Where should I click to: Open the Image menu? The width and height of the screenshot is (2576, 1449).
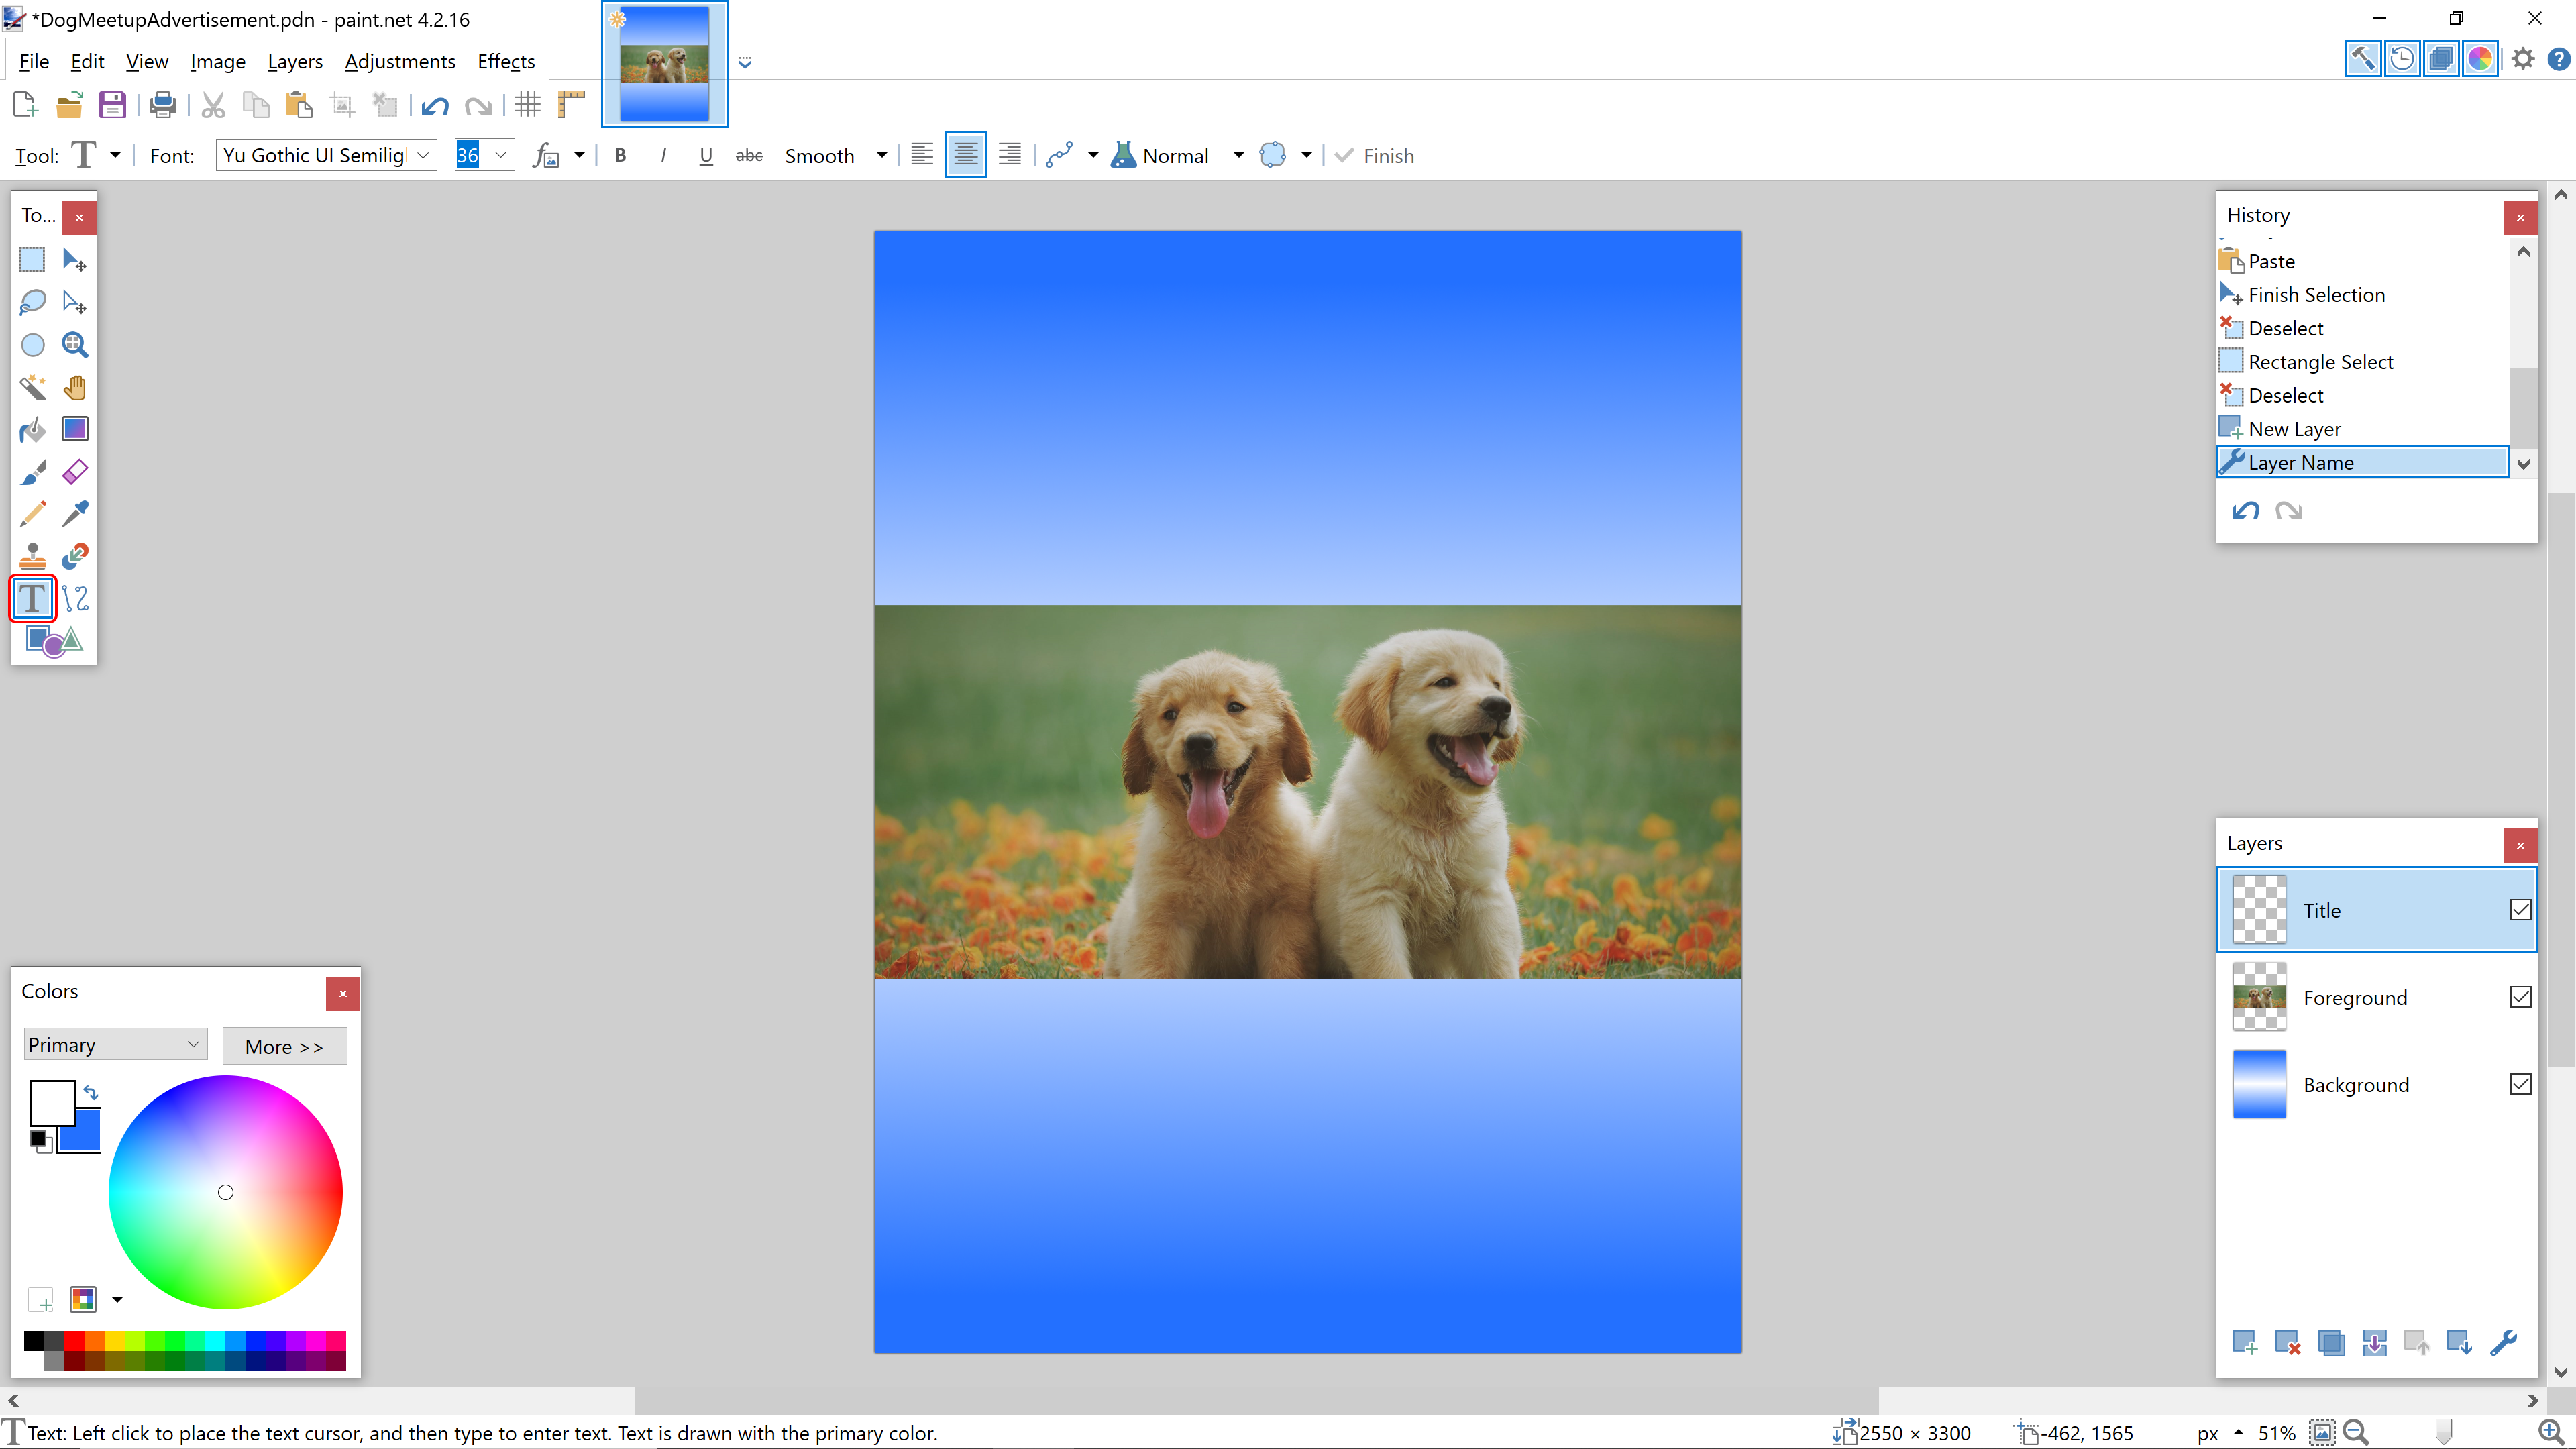pyautogui.click(x=218, y=62)
